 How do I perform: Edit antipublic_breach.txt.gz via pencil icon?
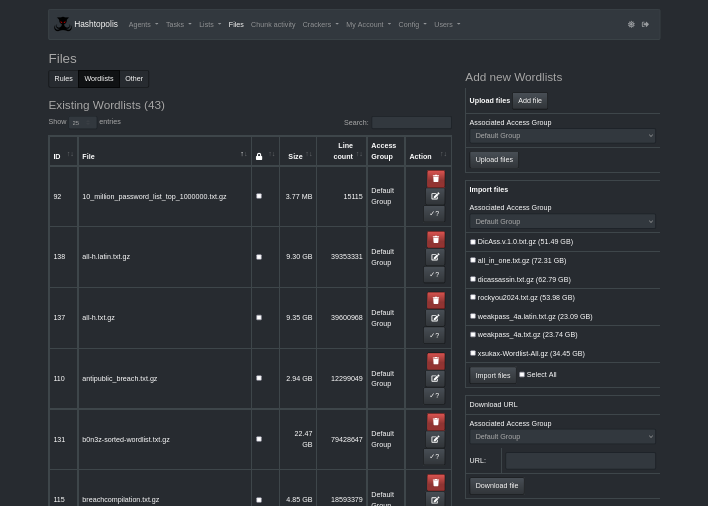point(435,379)
